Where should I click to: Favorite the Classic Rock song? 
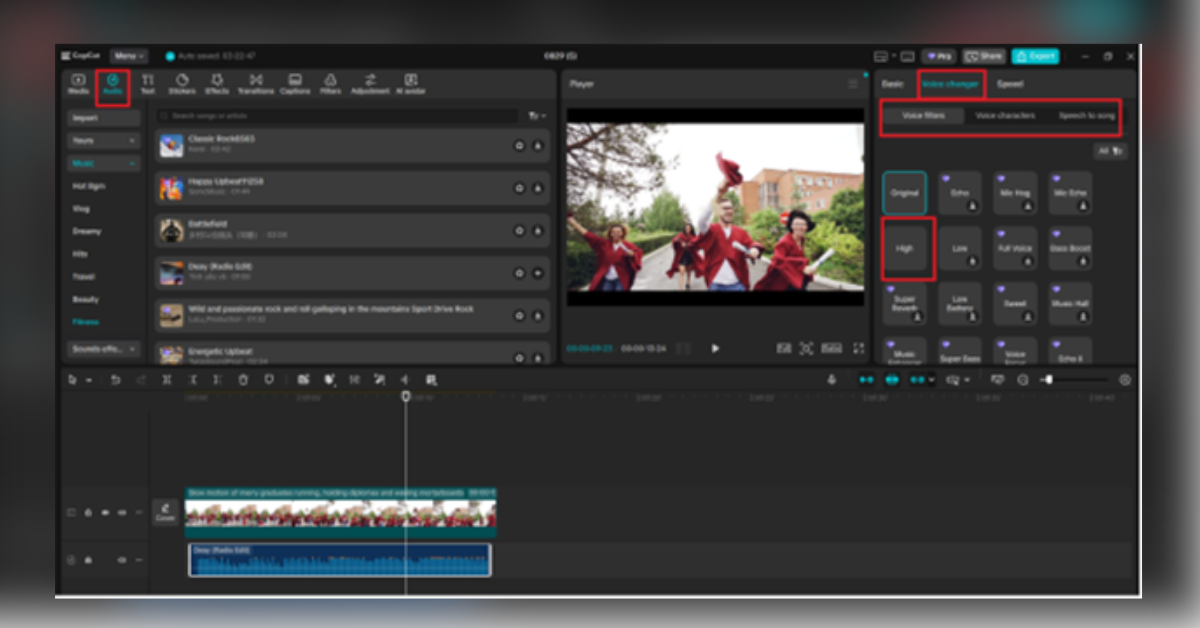point(519,145)
